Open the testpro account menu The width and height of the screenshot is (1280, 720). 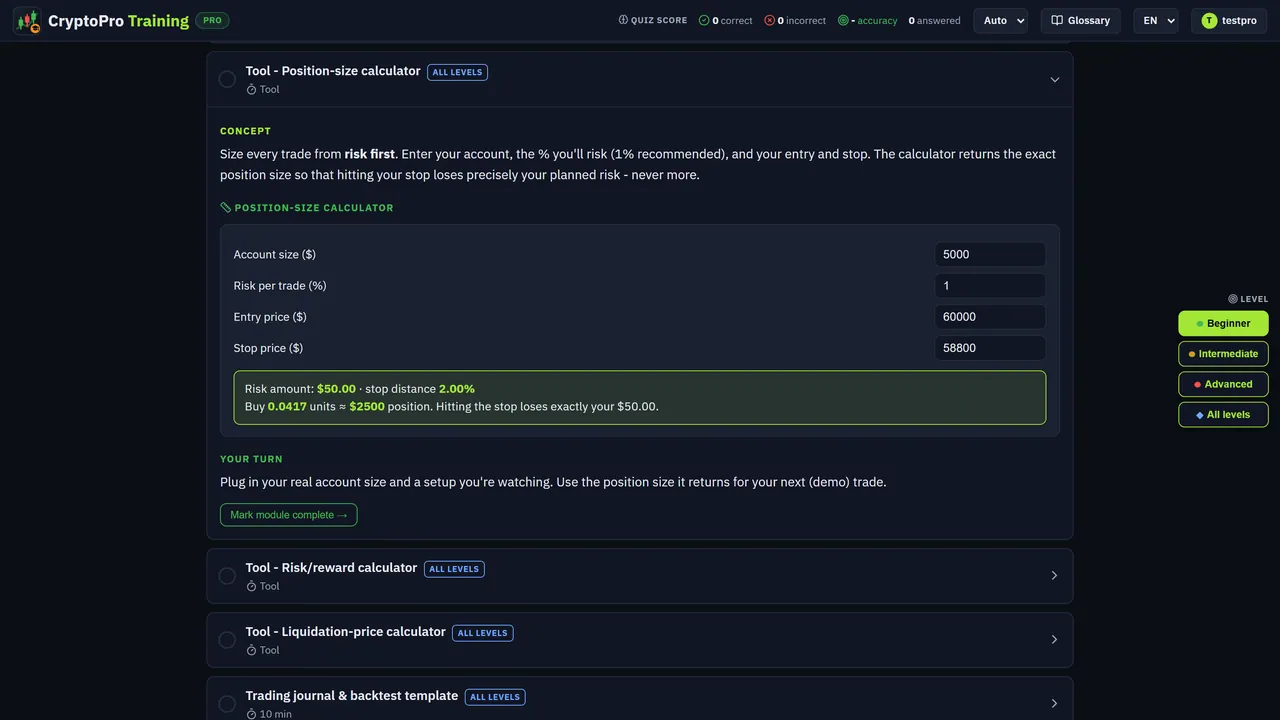click(x=1229, y=20)
